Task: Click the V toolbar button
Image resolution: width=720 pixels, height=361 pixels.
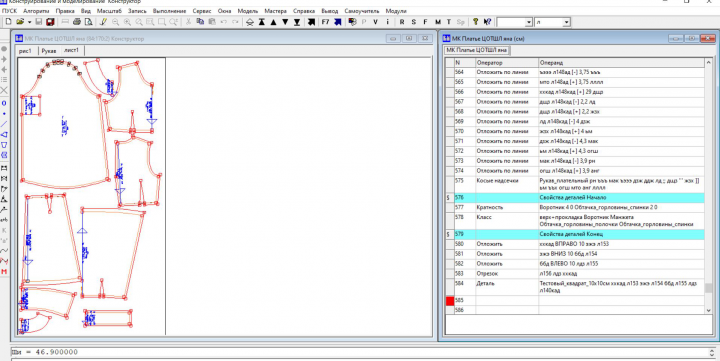Action: 375,22
